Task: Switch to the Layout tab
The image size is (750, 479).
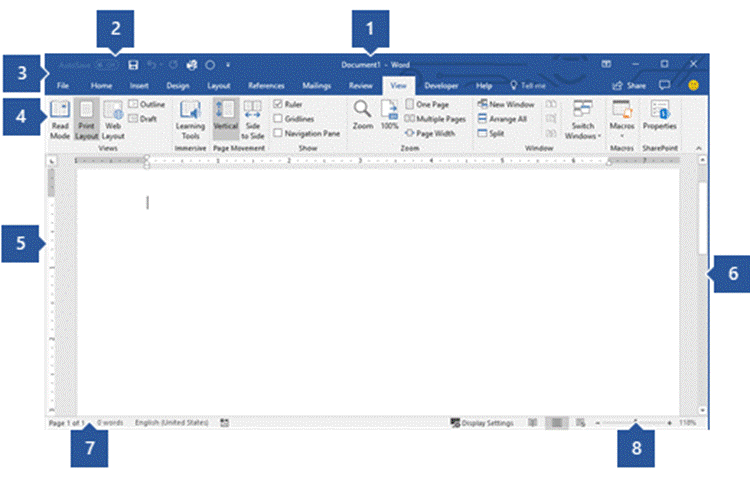Action: [219, 86]
